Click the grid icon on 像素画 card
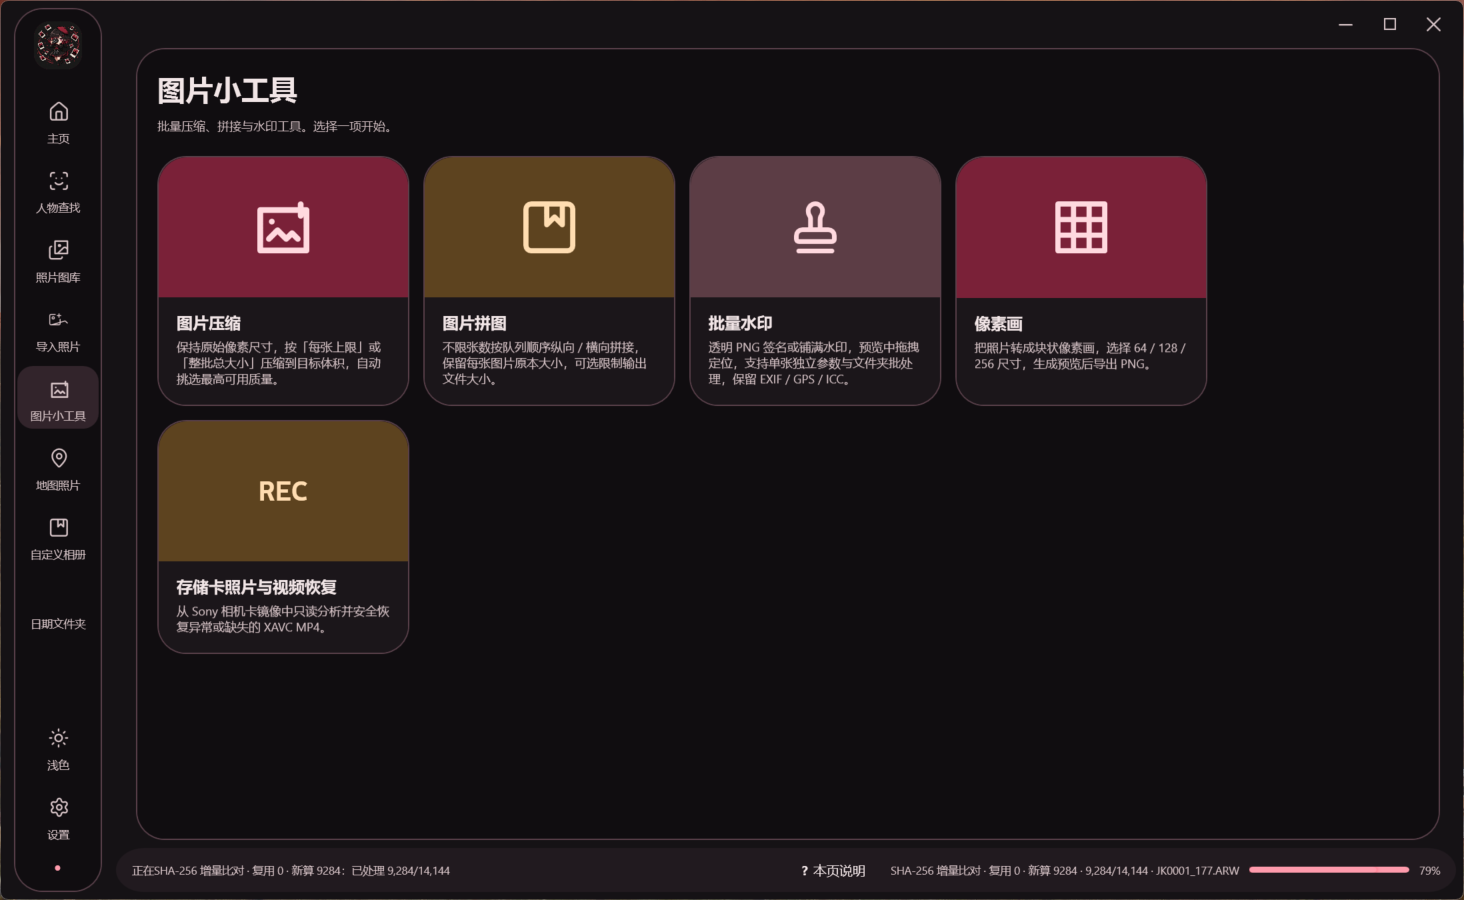 pos(1081,227)
